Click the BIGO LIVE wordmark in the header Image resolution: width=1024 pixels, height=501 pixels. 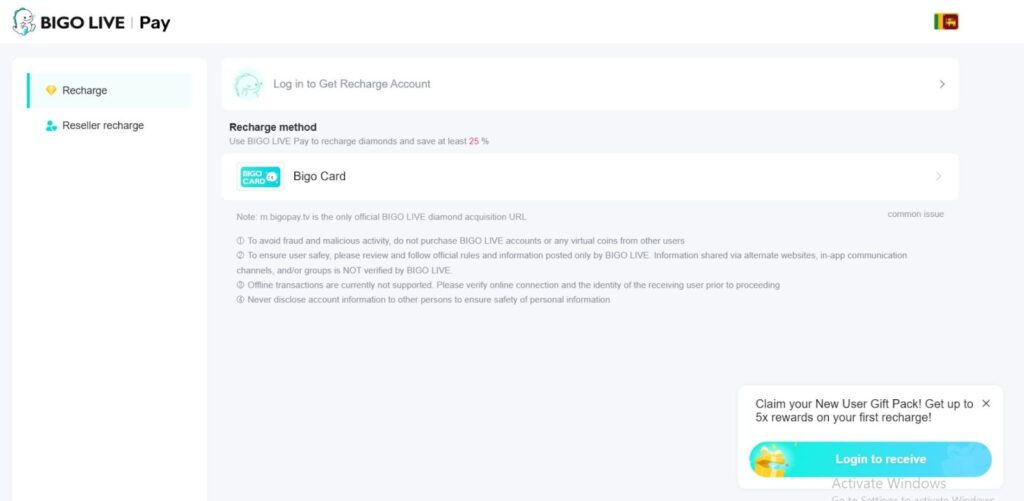coord(82,22)
